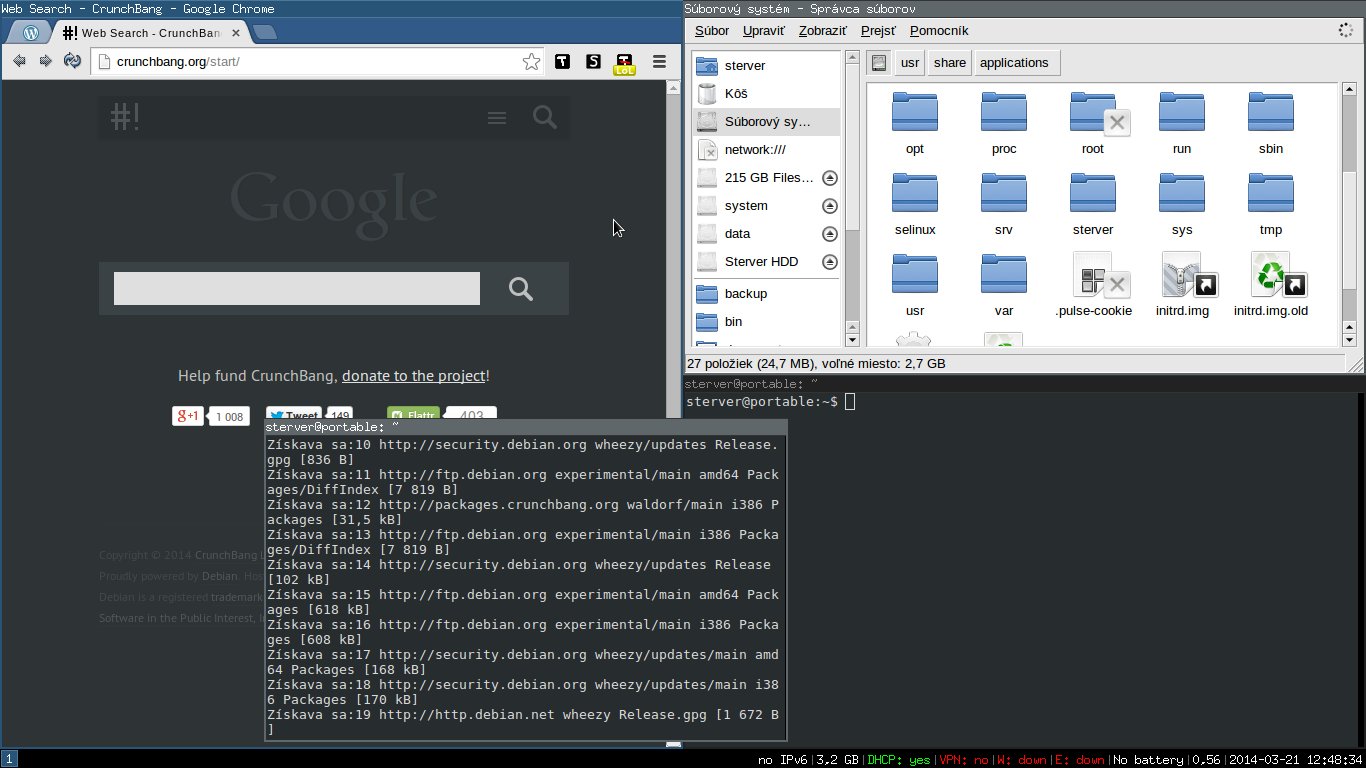Select the sterver folder in the file view

click(1093, 194)
